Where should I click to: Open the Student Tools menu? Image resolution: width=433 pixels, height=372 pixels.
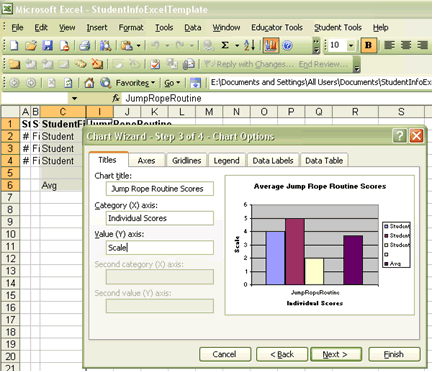[x=338, y=28]
